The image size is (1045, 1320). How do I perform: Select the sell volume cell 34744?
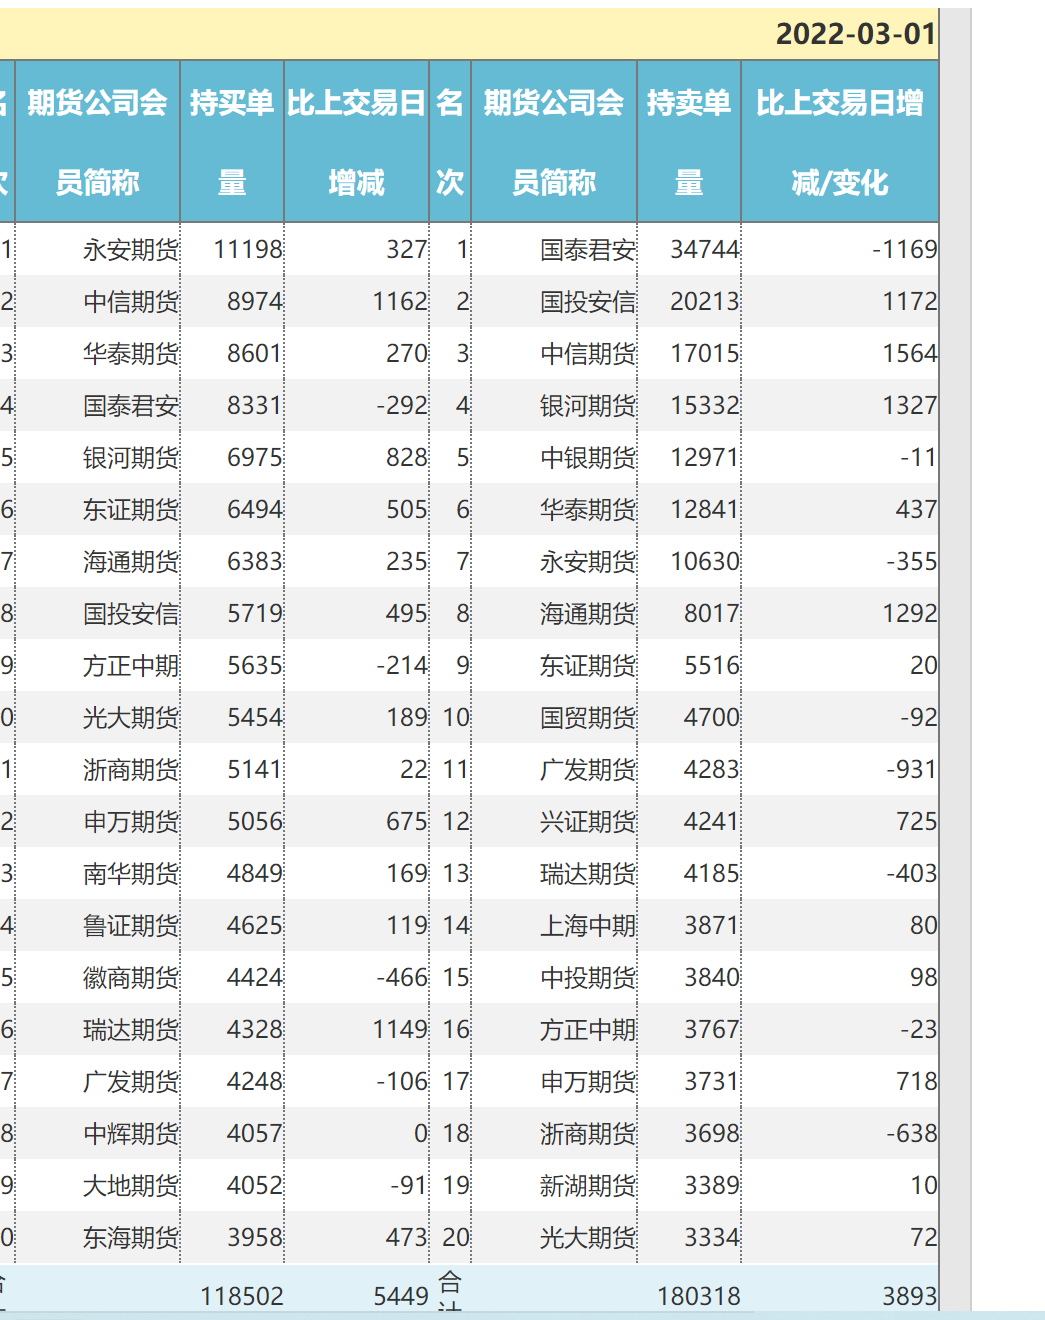click(689, 249)
